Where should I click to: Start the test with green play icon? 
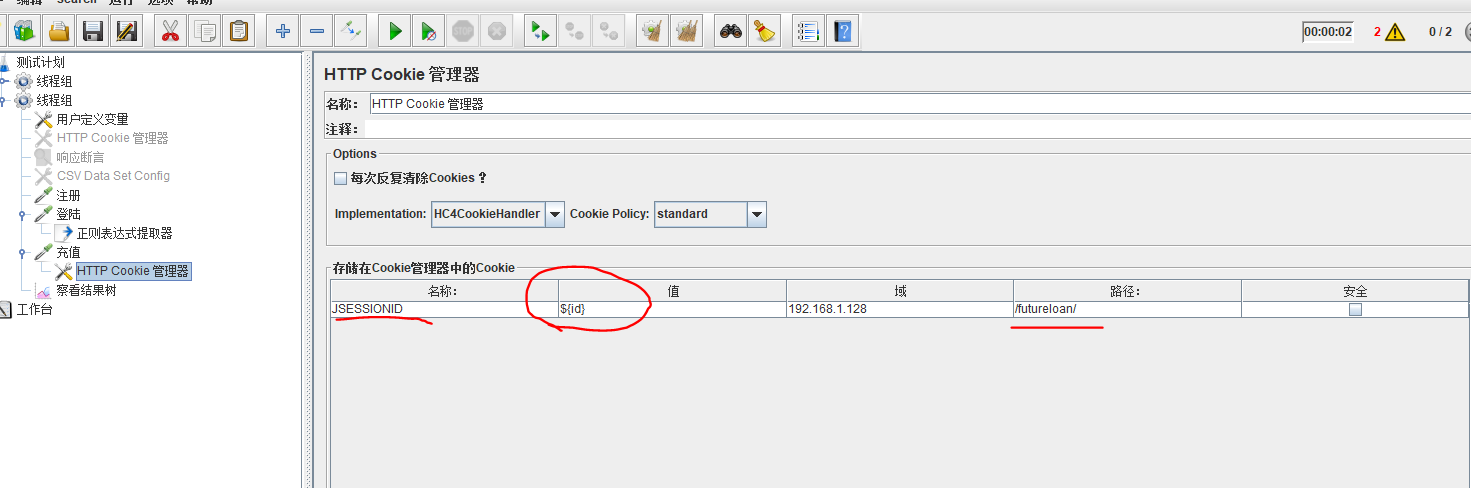[x=395, y=31]
